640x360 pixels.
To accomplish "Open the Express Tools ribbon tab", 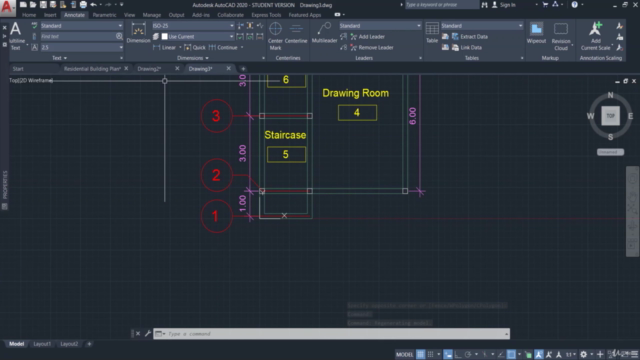I will tap(266, 15).
